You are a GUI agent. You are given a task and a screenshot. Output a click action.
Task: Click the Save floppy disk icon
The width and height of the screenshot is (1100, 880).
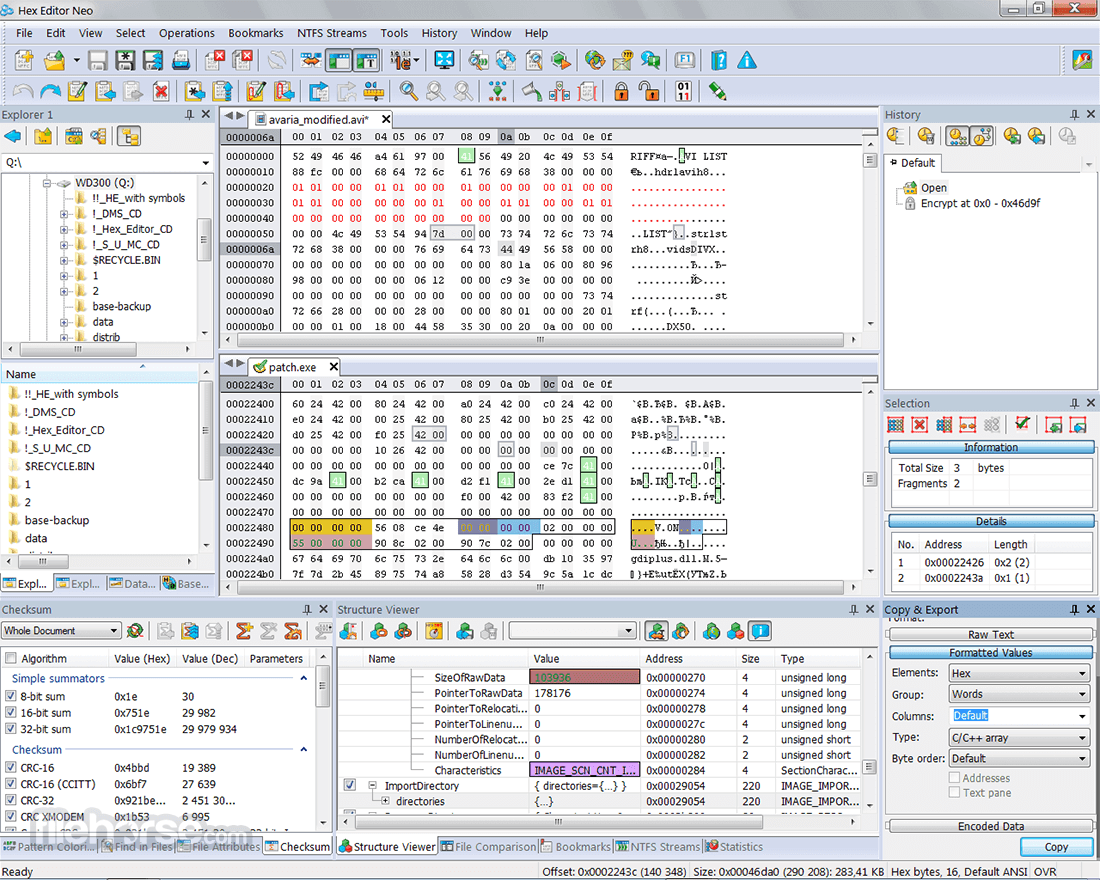click(x=98, y=61)
